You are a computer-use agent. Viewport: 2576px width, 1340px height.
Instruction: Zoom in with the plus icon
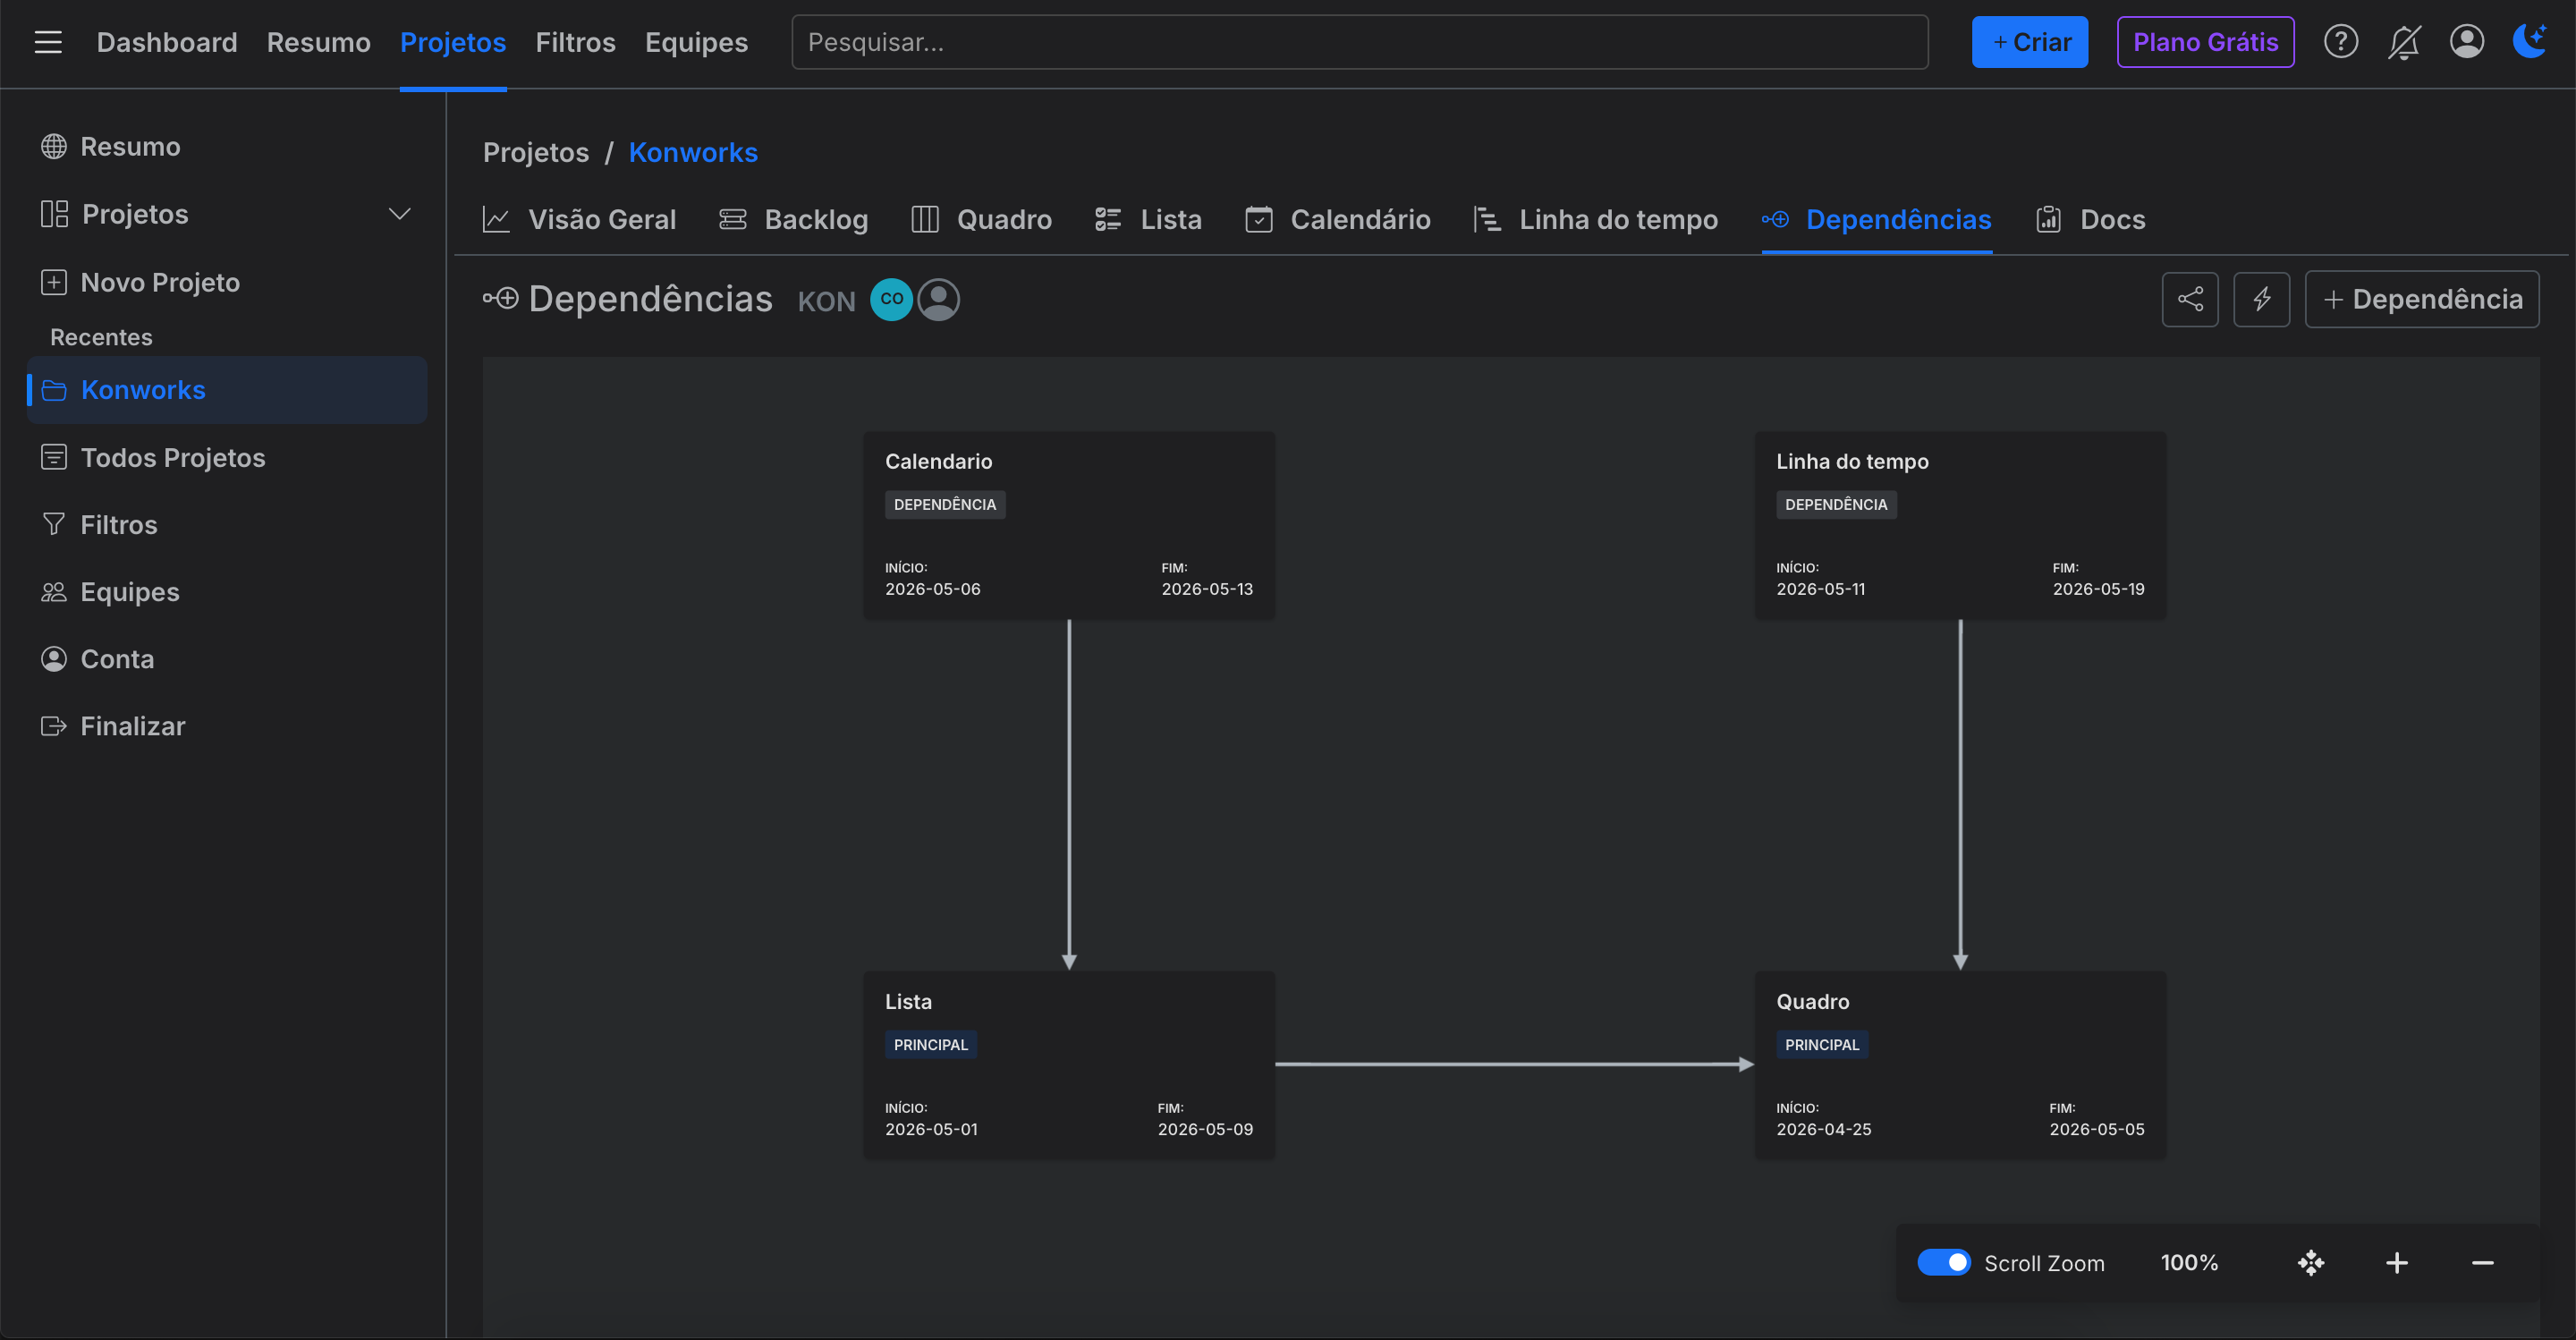coord(2397,1263)
